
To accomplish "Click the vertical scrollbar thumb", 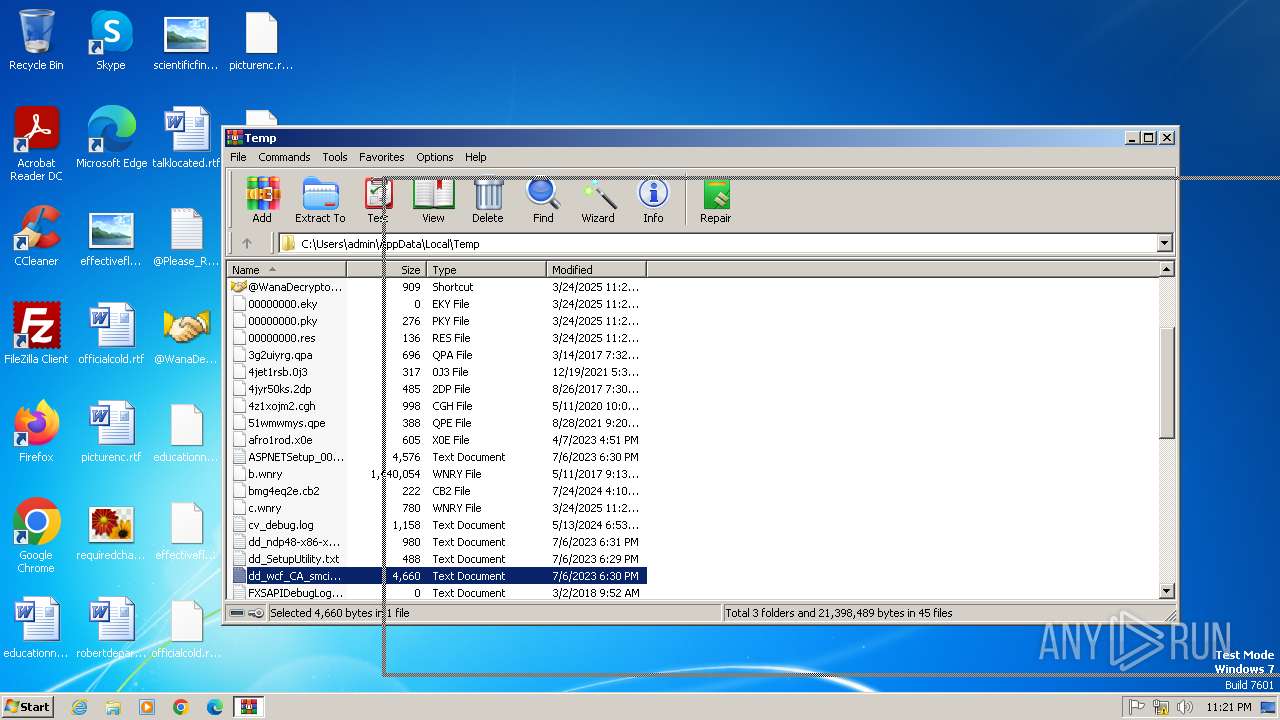I will (x=1166, y=381).
